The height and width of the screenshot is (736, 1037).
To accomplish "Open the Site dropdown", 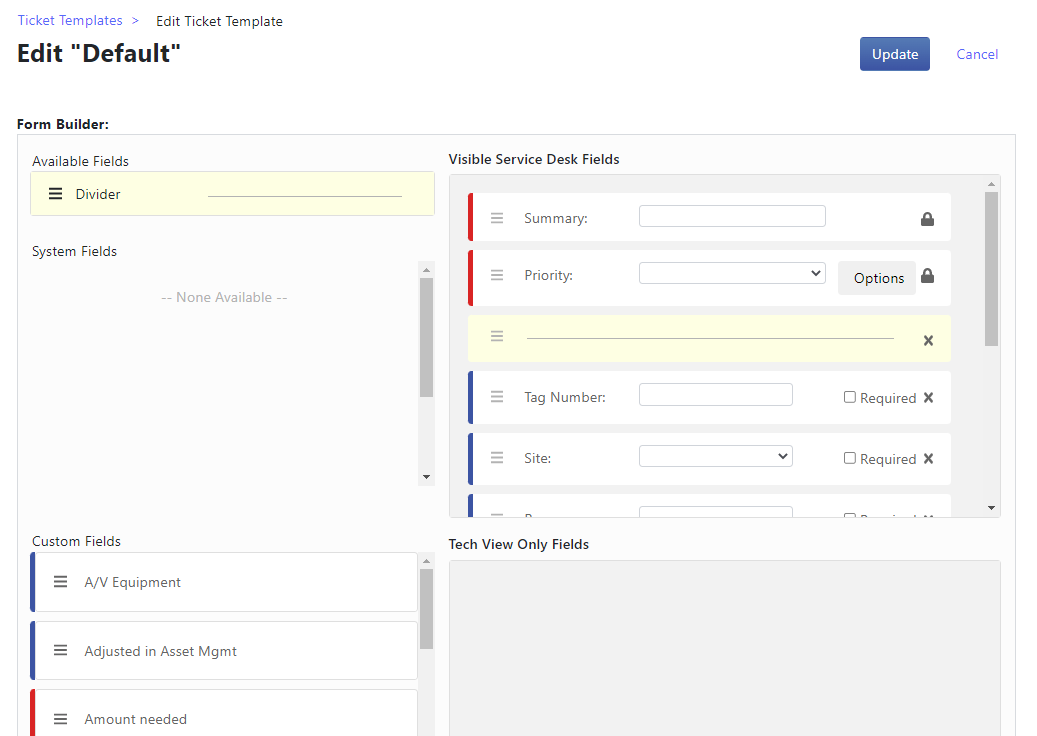I will click(716, 456).
